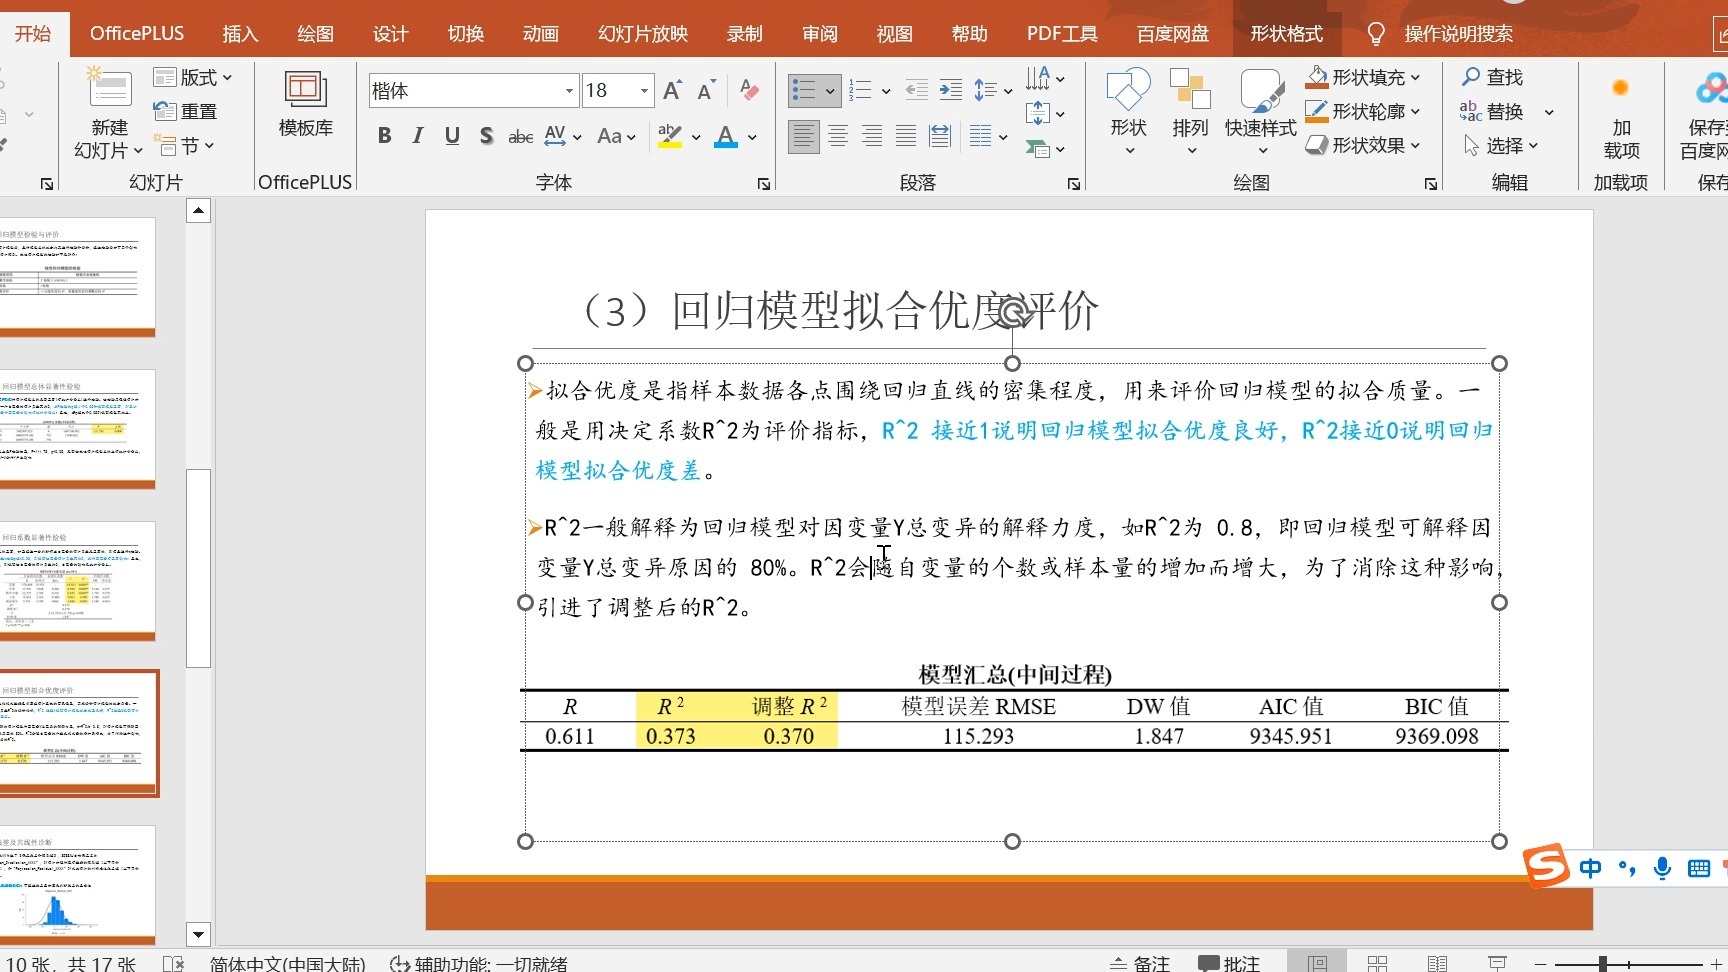The width and height of the screenshot is (1728, 972).
Task: Open the Design 设计 tab
Action: (390, 33)
